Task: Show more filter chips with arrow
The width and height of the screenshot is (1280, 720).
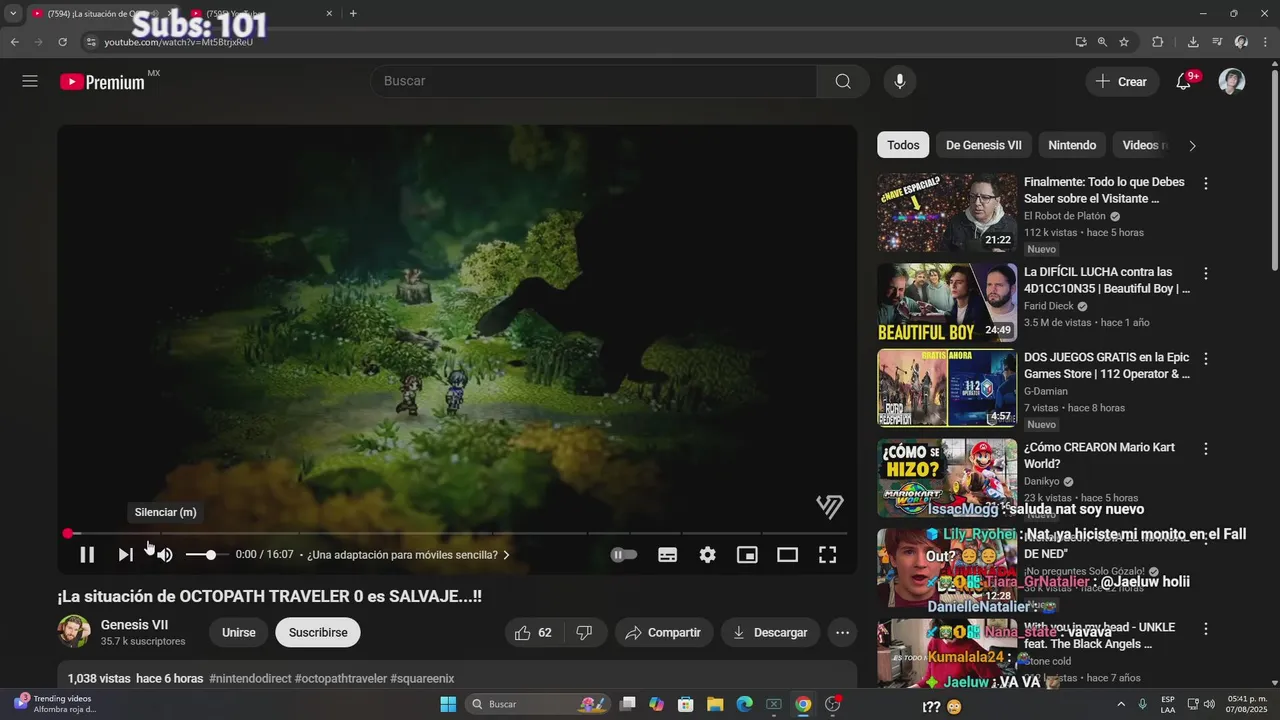Action: (1192, 145)
